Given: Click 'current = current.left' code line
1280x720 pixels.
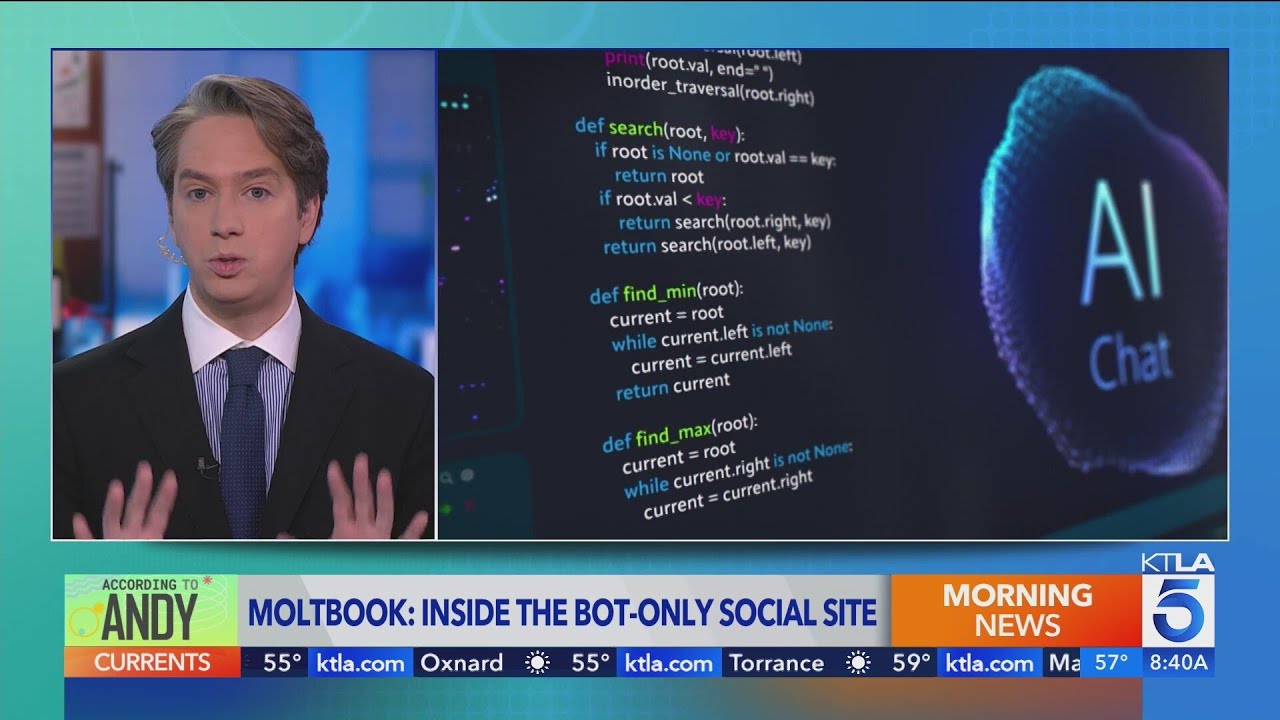Looking at the screenshot, I should coord(711,358).
